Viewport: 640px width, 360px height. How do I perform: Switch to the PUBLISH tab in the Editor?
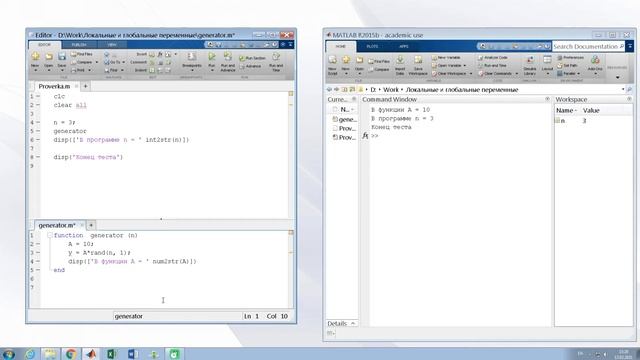79,44
